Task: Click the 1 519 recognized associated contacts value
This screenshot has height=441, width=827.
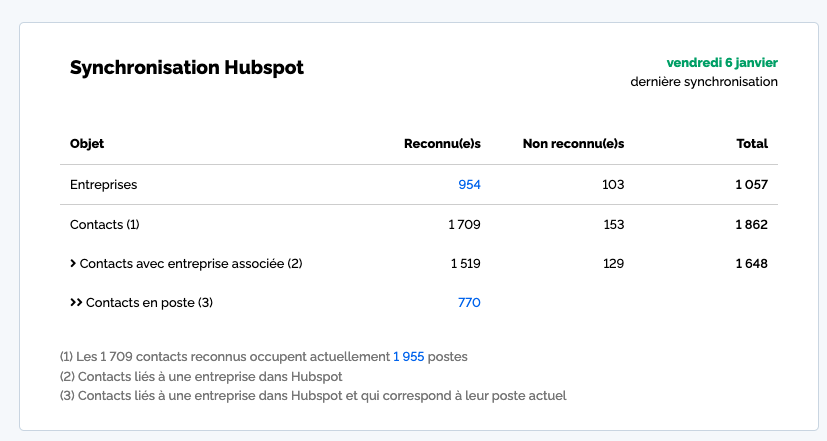Action: (465, 264)
